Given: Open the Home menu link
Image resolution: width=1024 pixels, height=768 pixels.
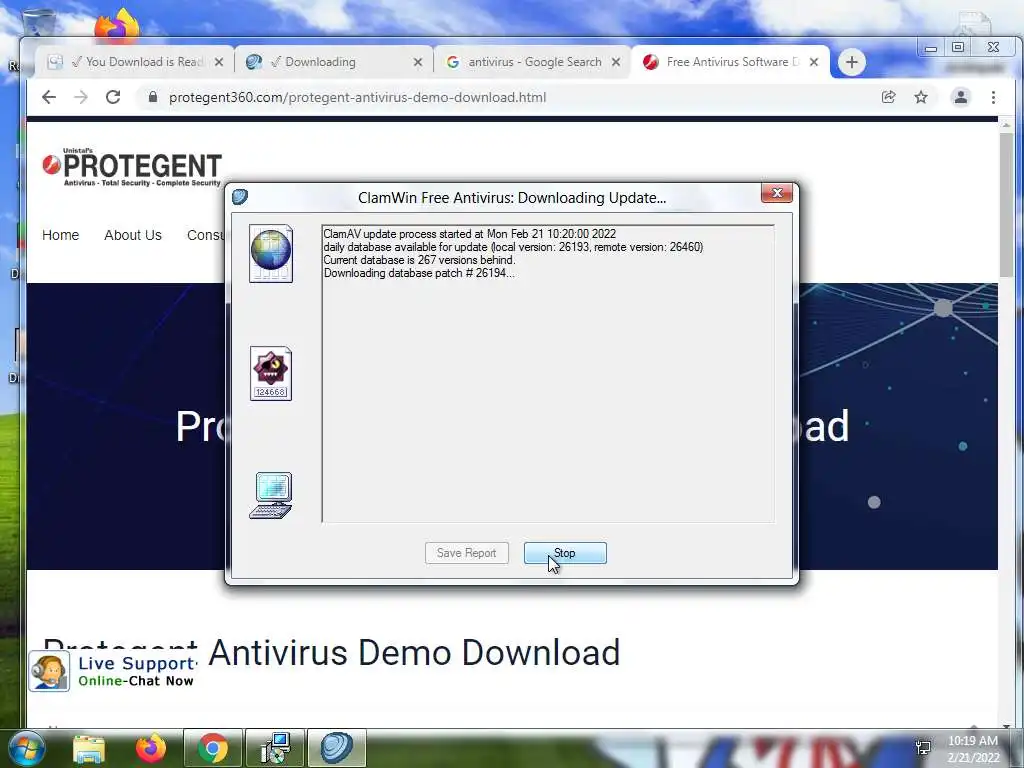Looking at the screenshot, I should click(60, 235).
